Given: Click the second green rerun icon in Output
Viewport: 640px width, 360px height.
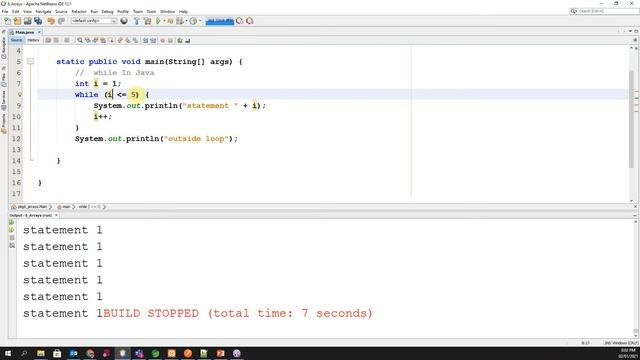Looking at the screenshot, I should (x=11, y=230).
